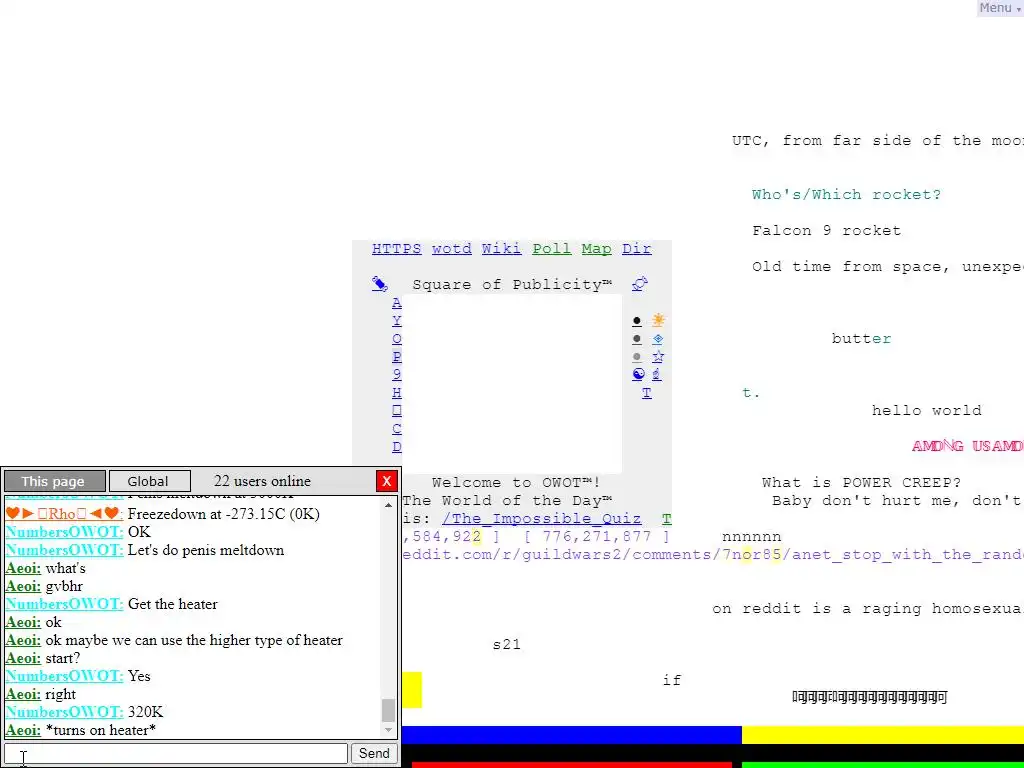Click the 'nnnnnn' text
This screenshot has width=1024, height=768.
pyautogui.click(x=752, y=537)
